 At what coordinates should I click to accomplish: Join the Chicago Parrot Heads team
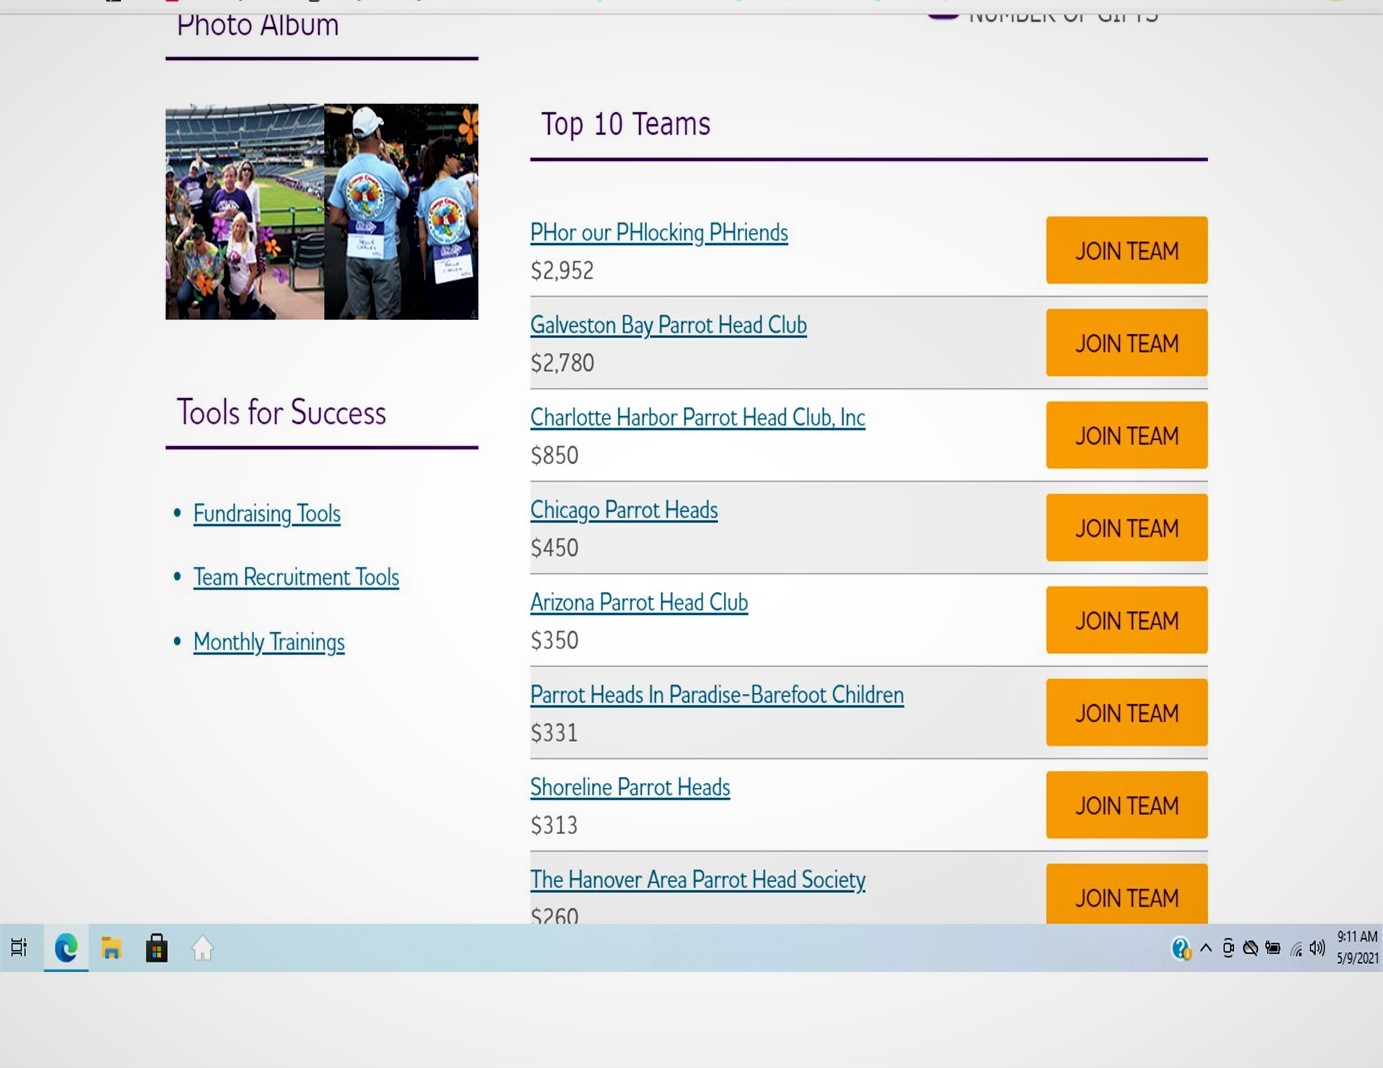[x=1126, y=528]
